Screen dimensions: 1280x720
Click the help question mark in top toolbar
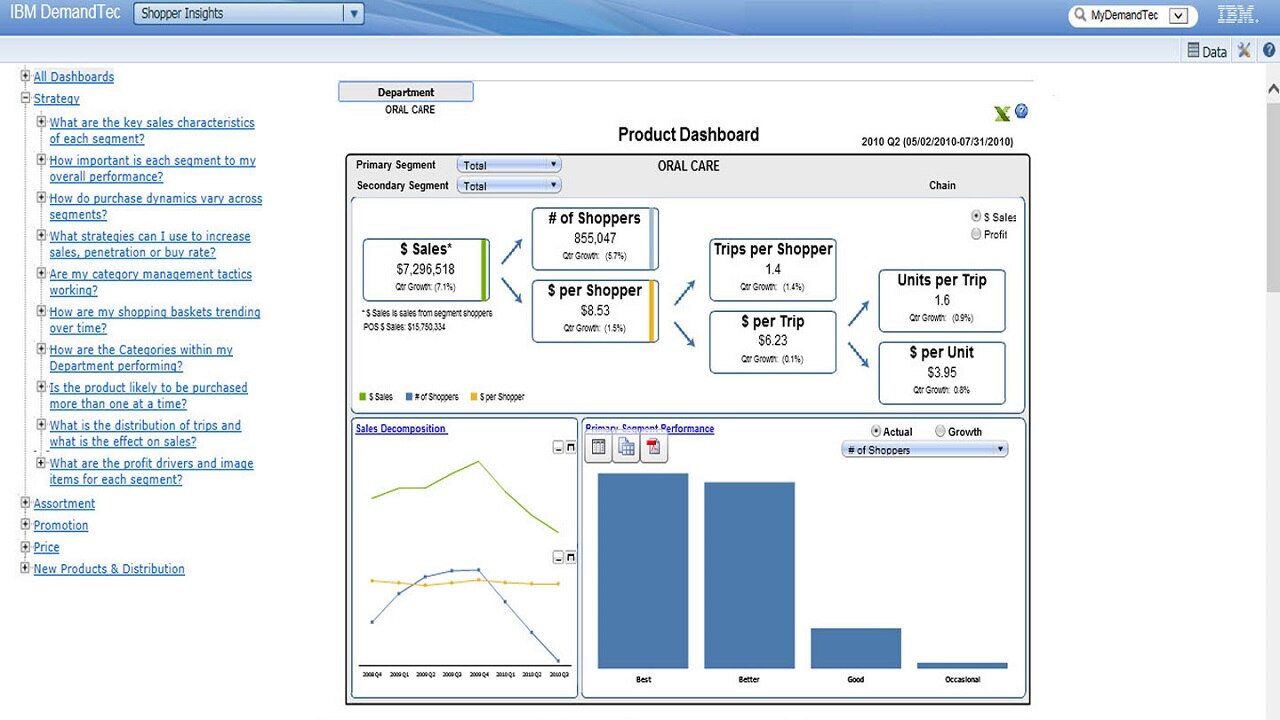coord(1269,50)
